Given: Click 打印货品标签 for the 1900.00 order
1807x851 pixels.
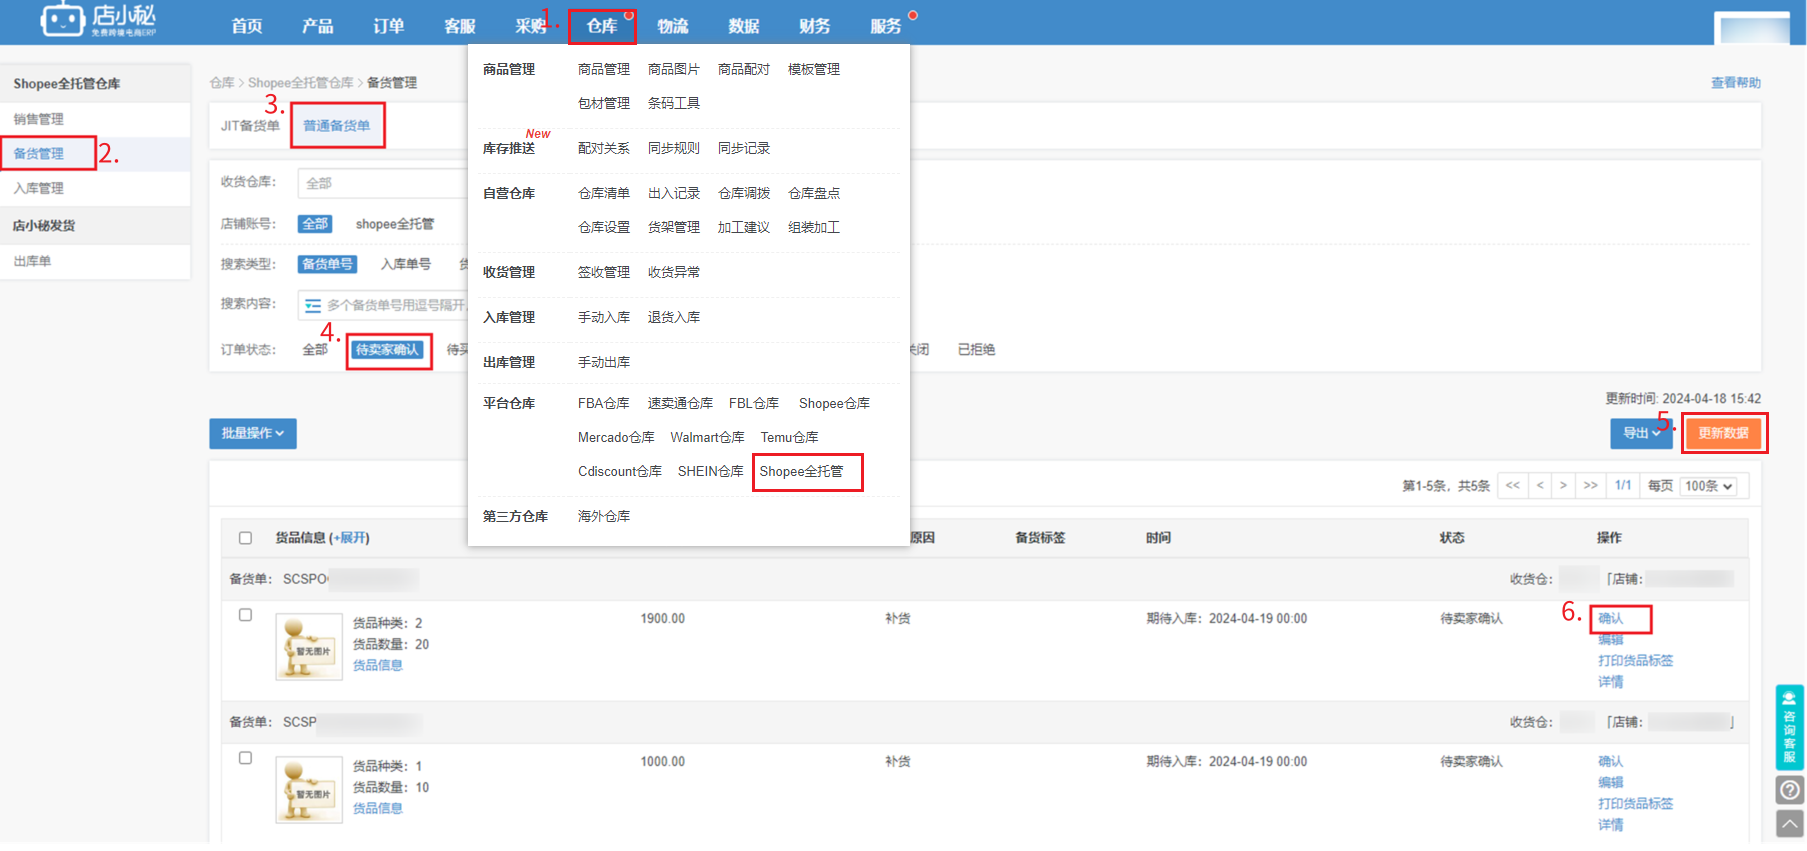Looking at the screenshot, I should click(x=1636, y=661).
